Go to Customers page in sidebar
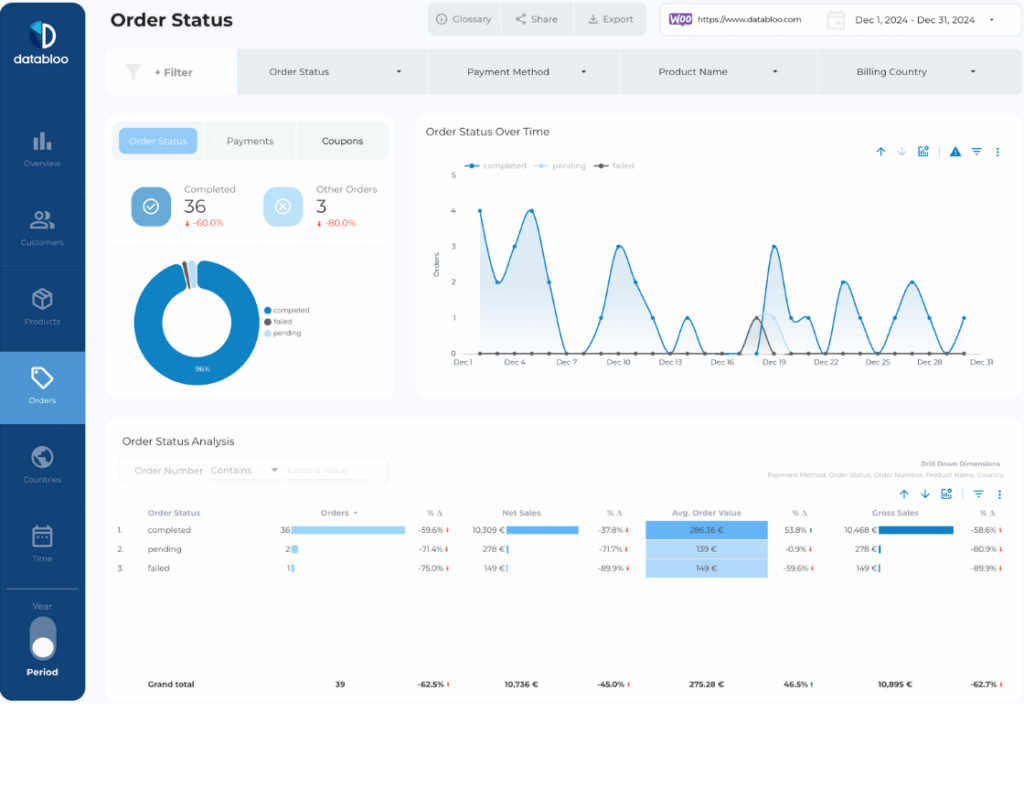Viewport: 1024px width, 786px height. coord(42,221)
